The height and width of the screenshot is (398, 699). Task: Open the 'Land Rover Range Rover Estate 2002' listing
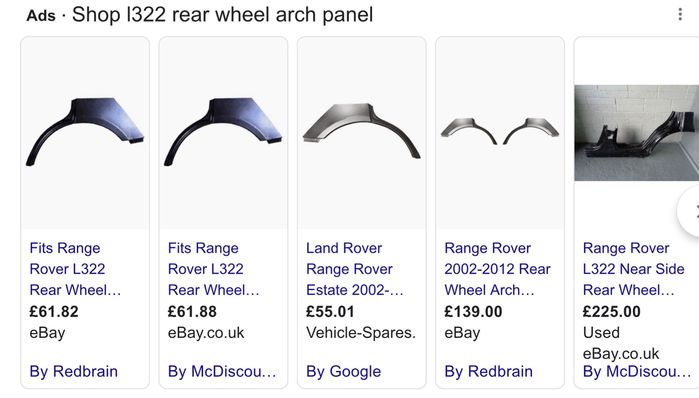coord(354,269)
